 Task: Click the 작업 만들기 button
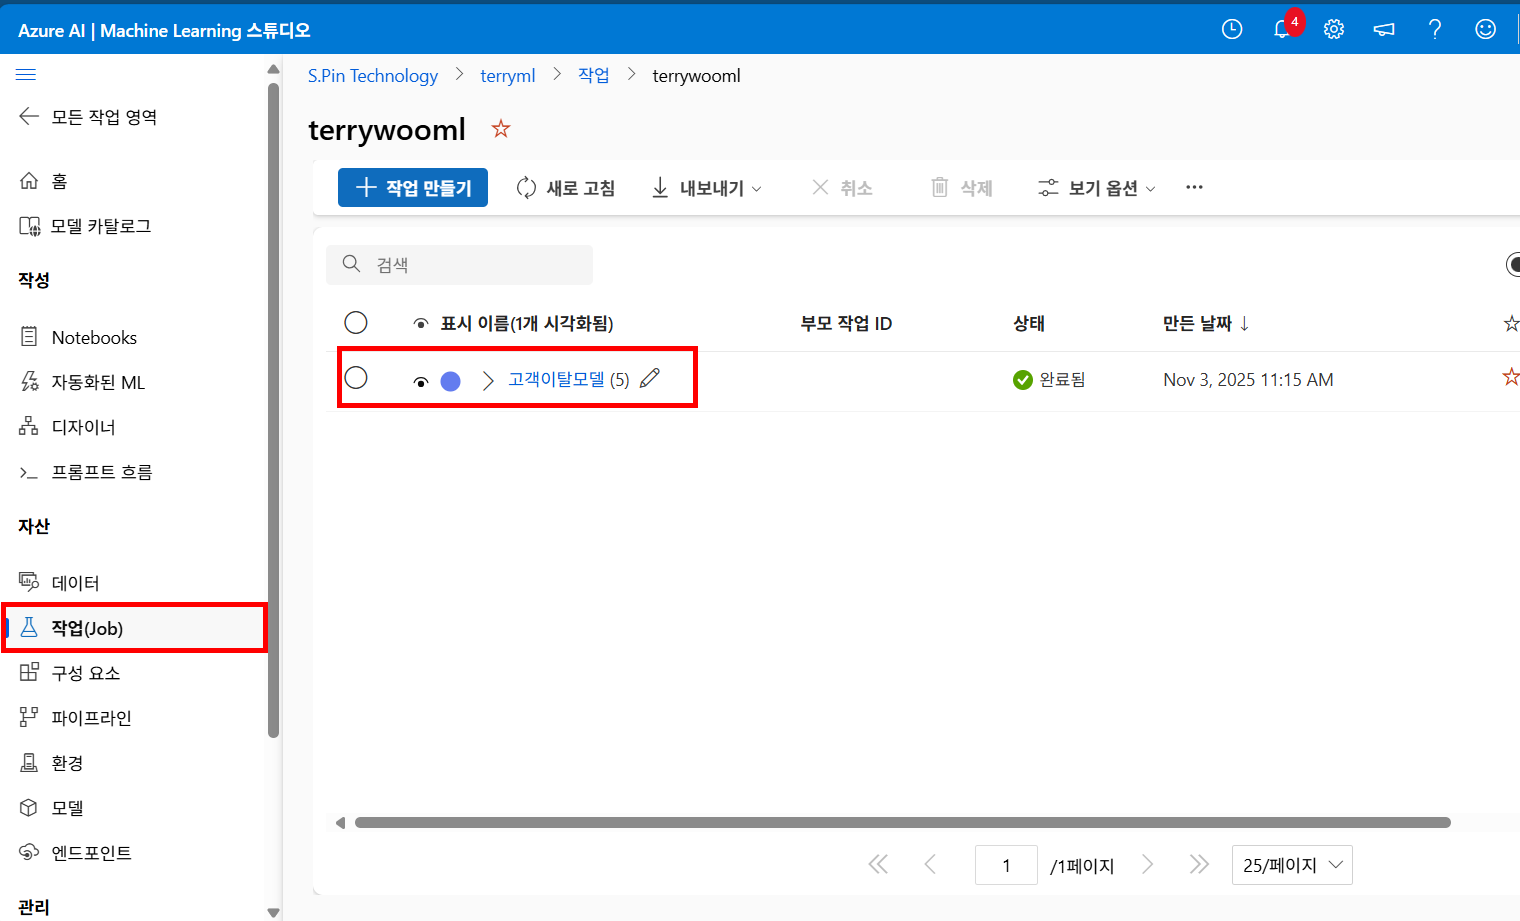coord(413,188)
